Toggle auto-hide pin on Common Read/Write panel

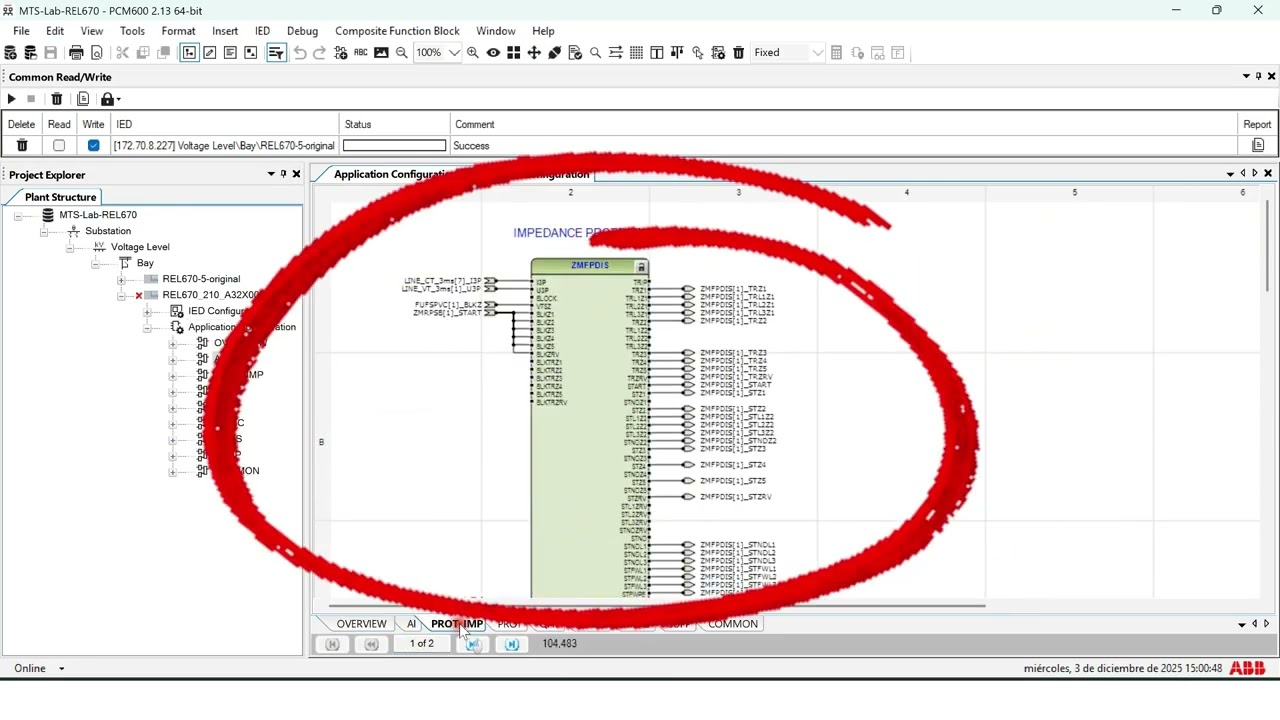coord(1258,76)
